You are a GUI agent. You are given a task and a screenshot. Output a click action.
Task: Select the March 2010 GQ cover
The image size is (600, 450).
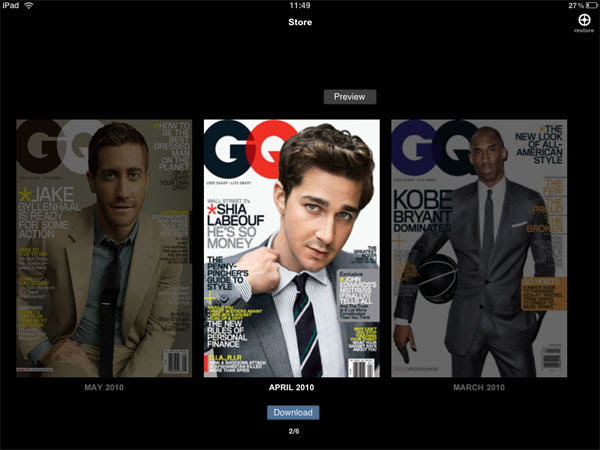479,248
